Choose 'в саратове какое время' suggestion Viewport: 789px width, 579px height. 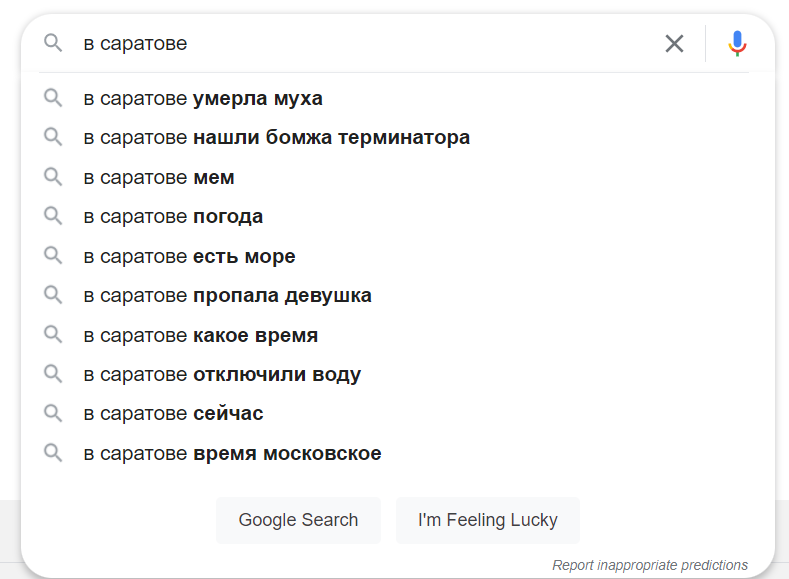pos(201,335)
